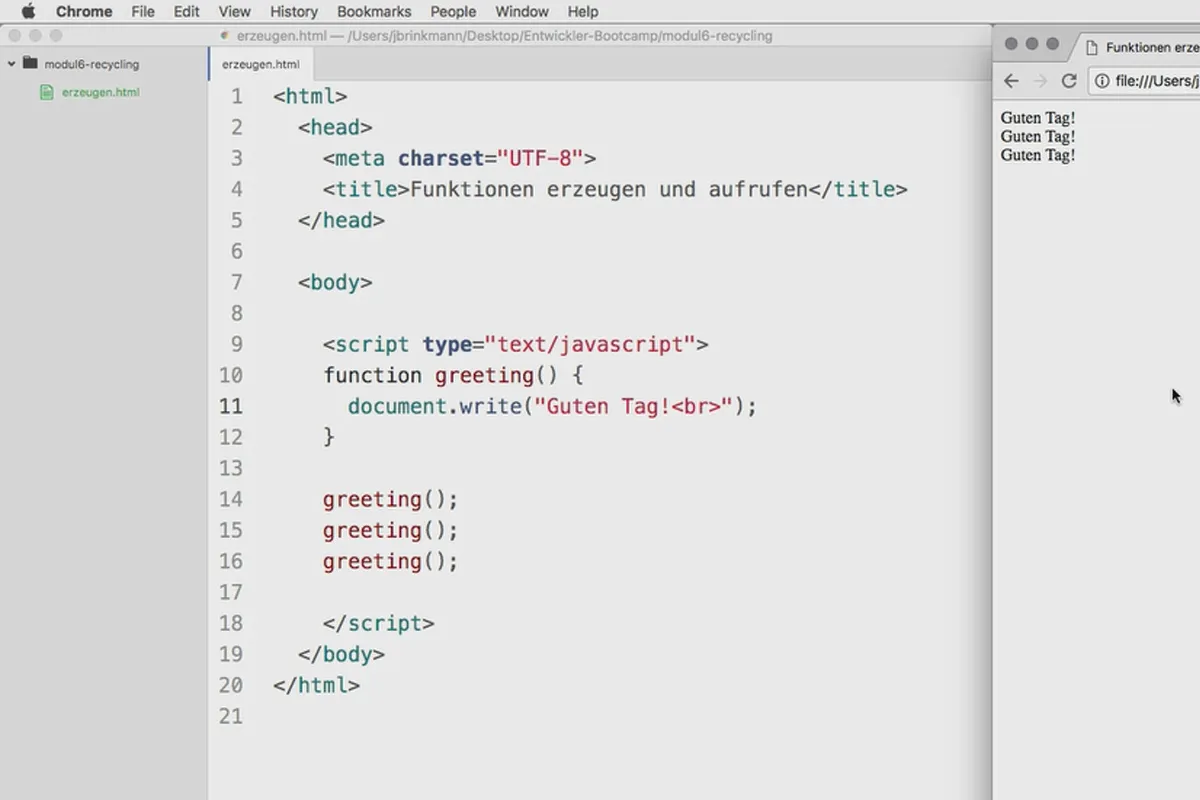Switch to the erzeugen.html editor tab

coord(260,65)
